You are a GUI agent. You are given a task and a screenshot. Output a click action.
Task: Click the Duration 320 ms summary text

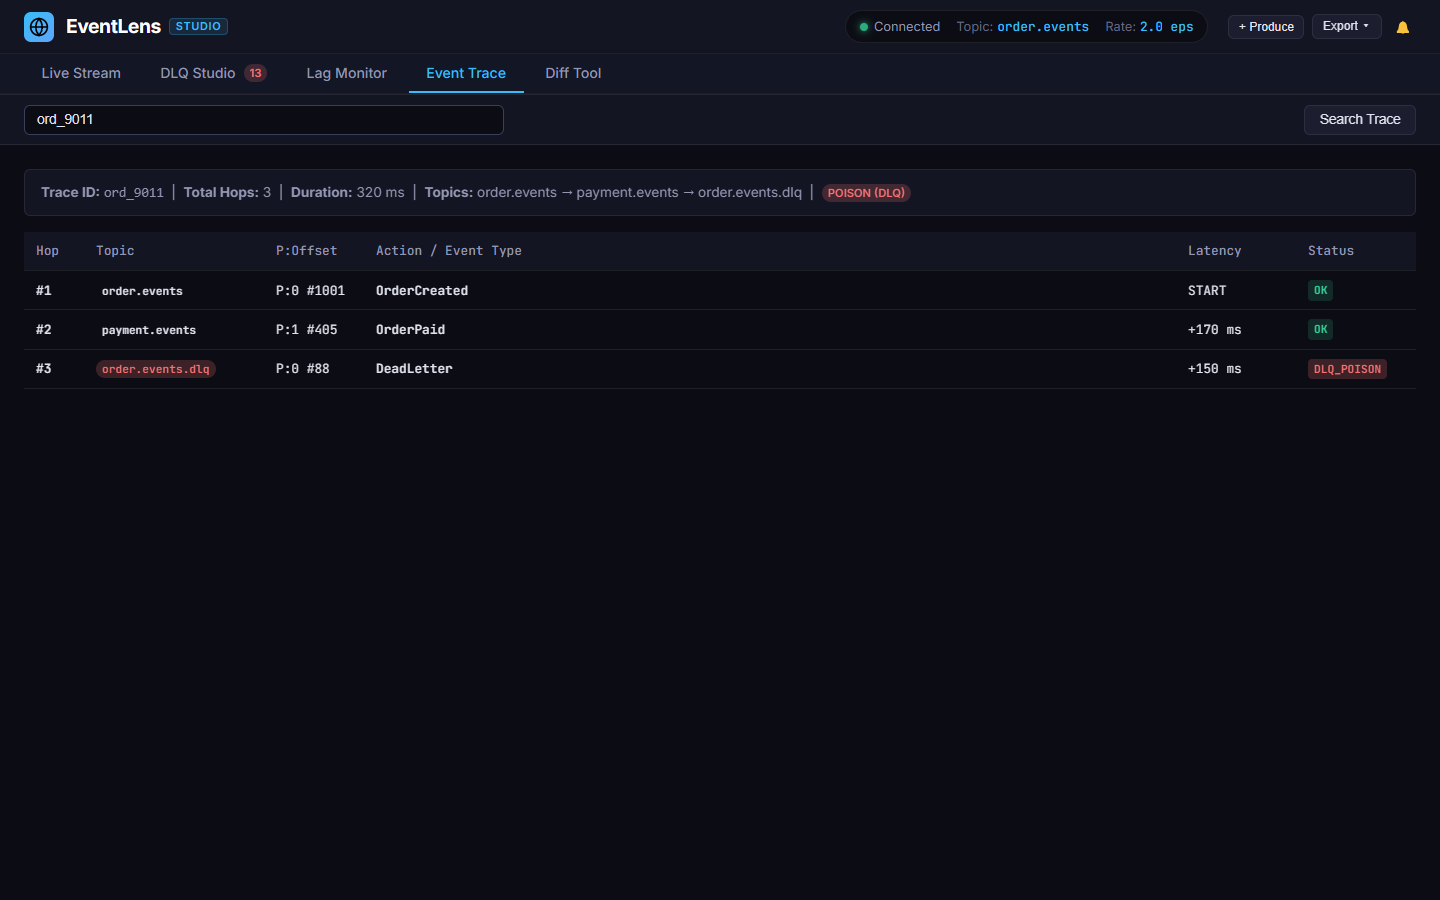[x=347, y=192]
